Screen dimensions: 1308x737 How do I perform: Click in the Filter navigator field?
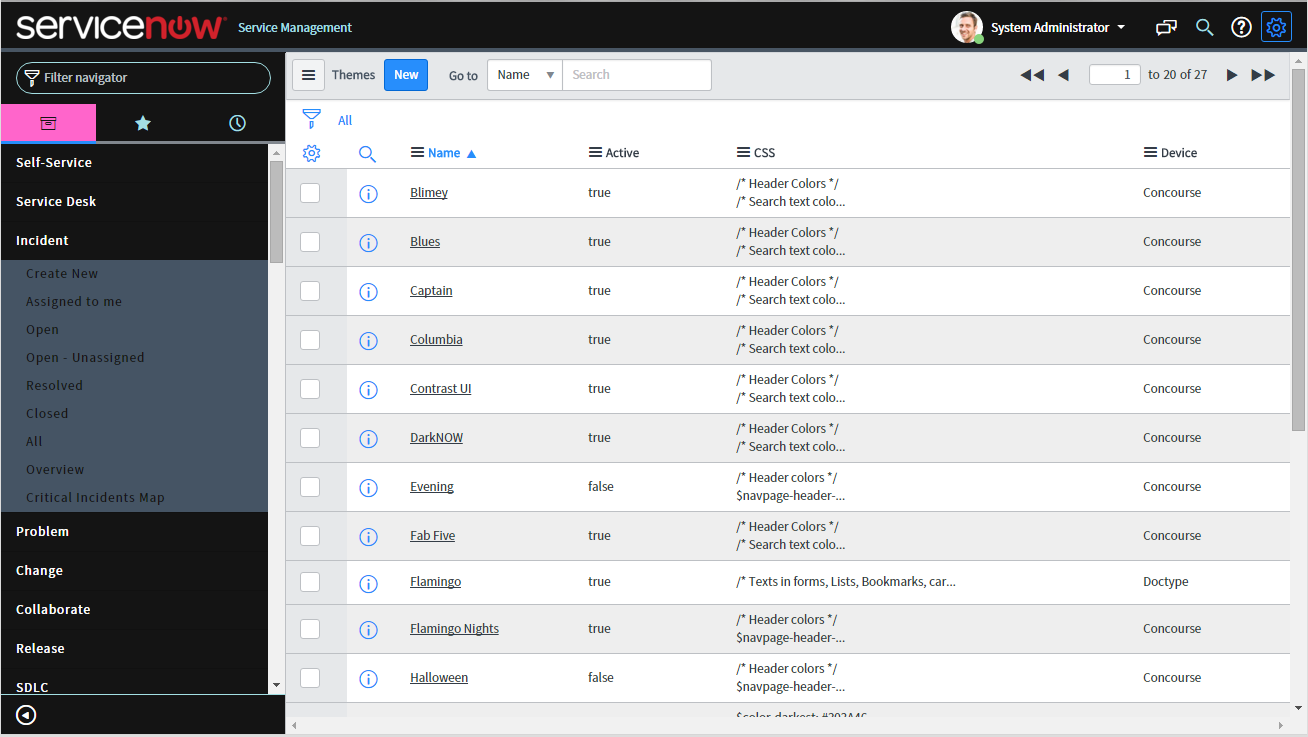point(143,78)
